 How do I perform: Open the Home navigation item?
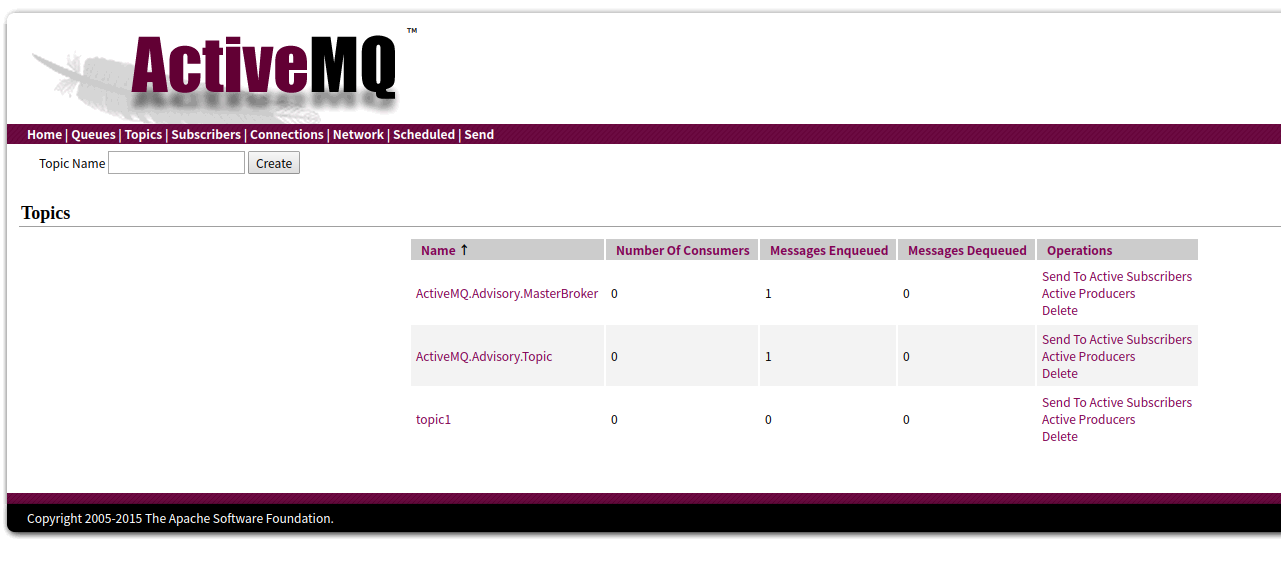(x=44, y=134)
